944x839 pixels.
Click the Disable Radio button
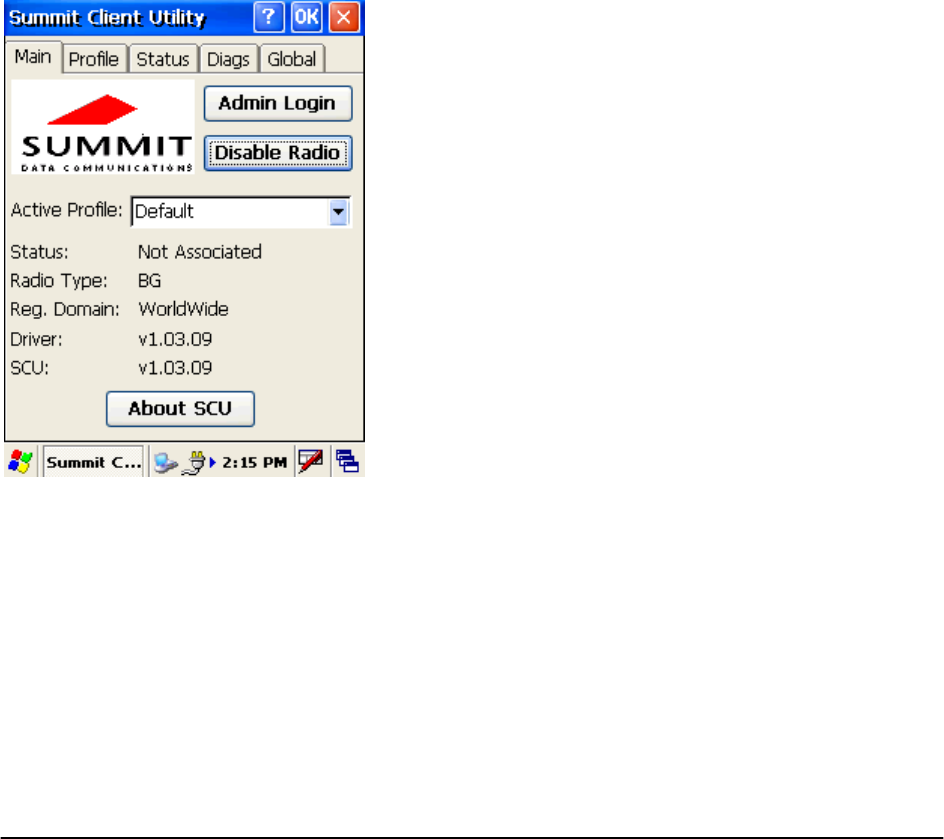pos(278,153)
